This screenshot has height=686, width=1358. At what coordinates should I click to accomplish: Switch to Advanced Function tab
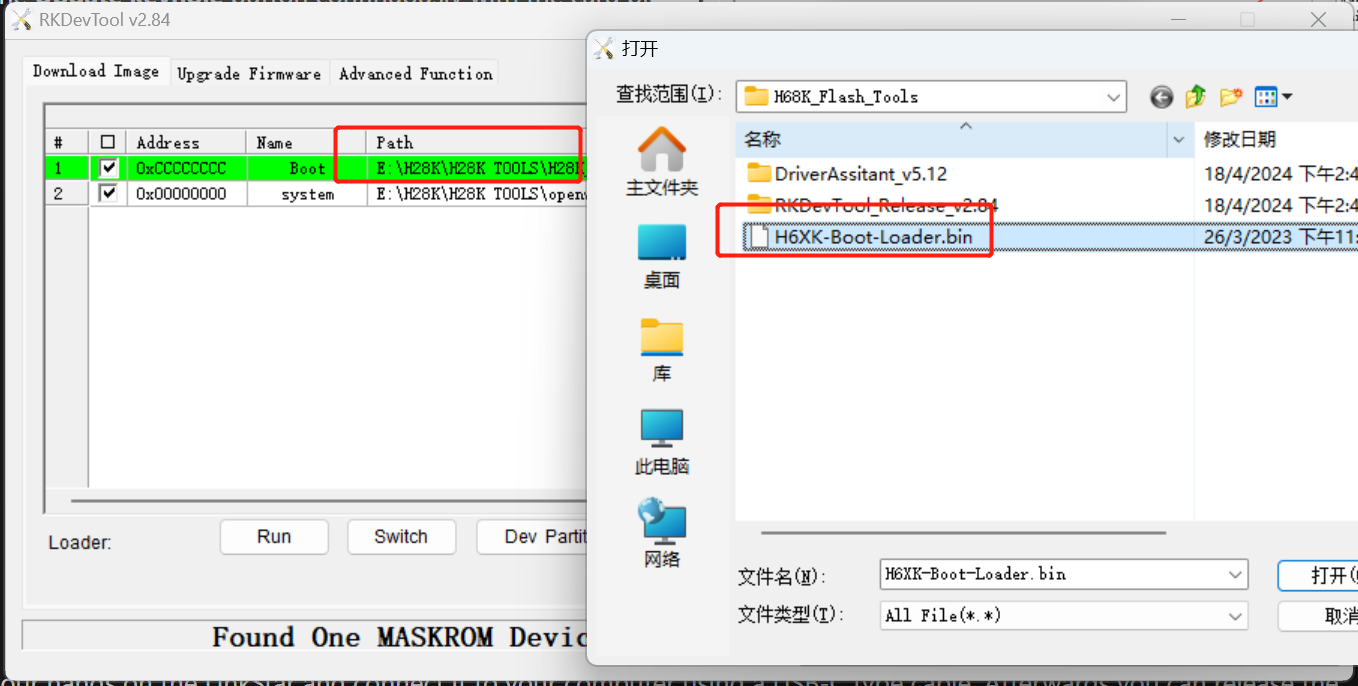[416, 74]
